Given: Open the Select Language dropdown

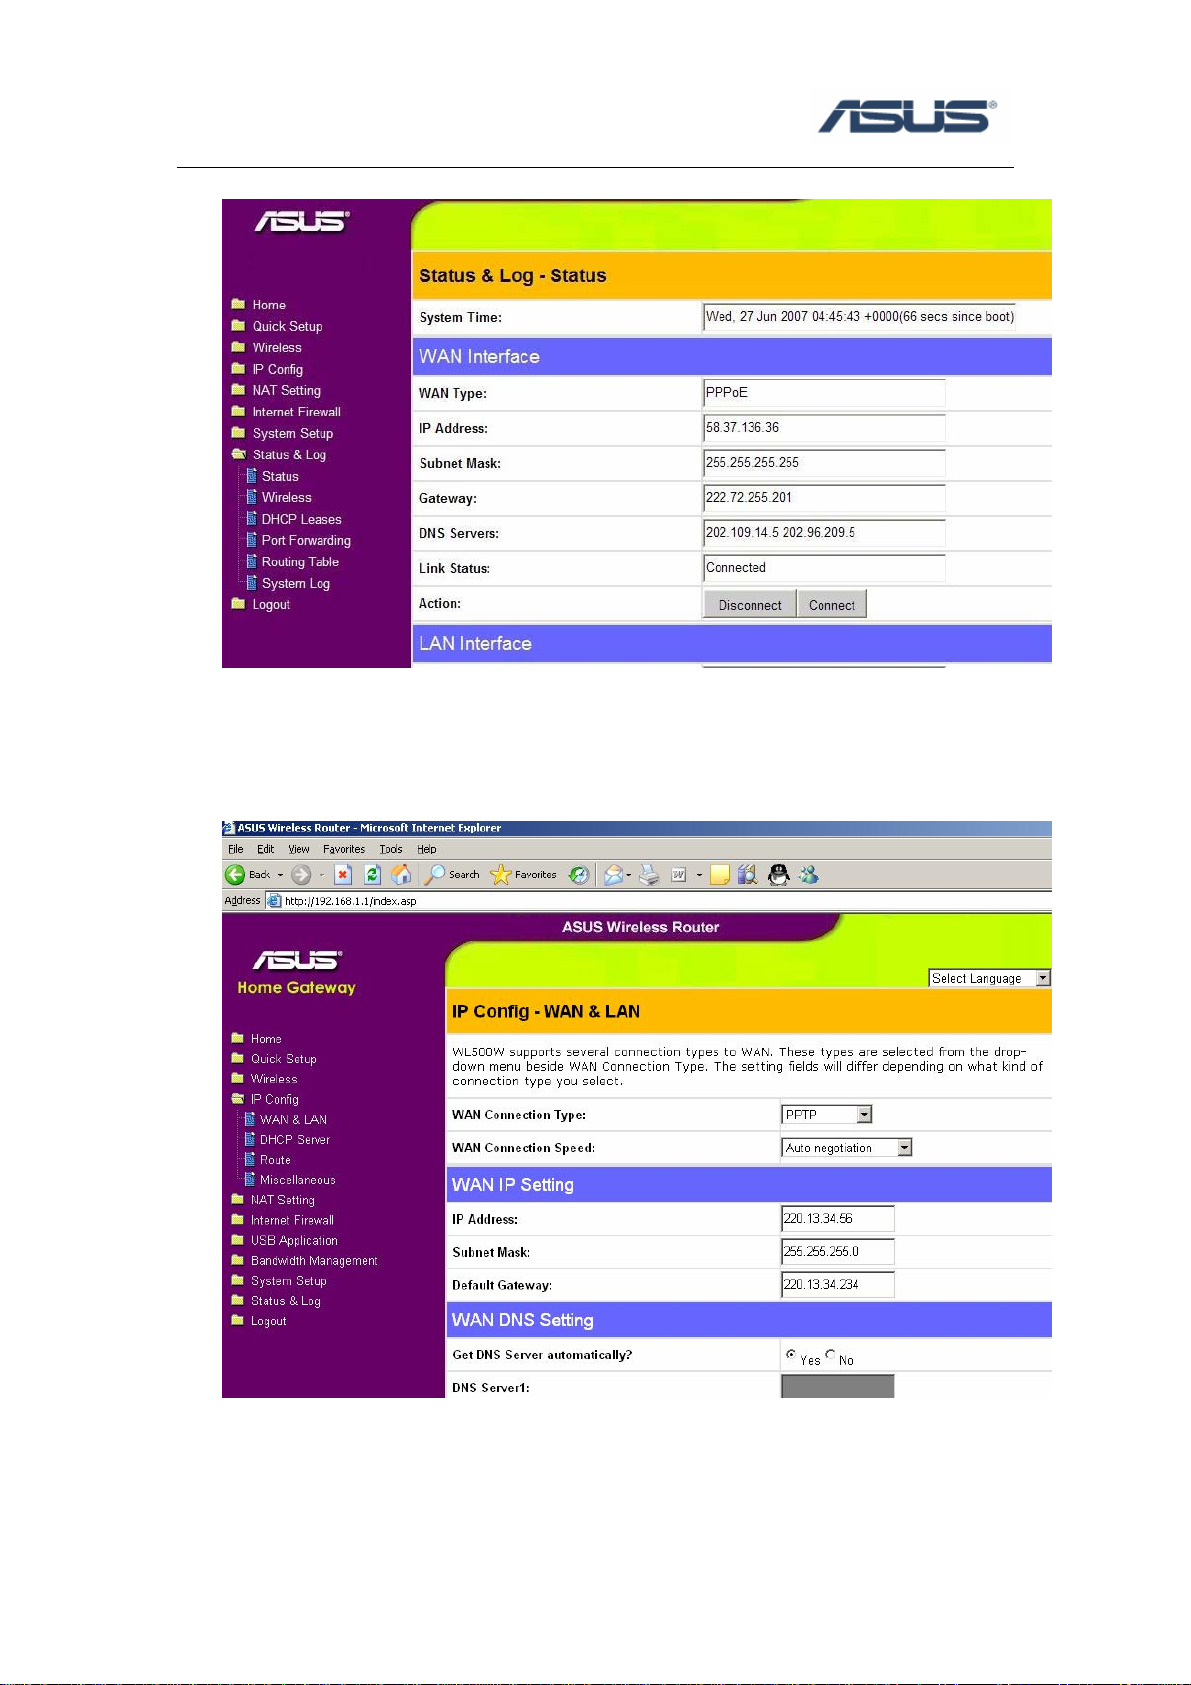Looking at the screenshot, I should tap(1043, 978).
